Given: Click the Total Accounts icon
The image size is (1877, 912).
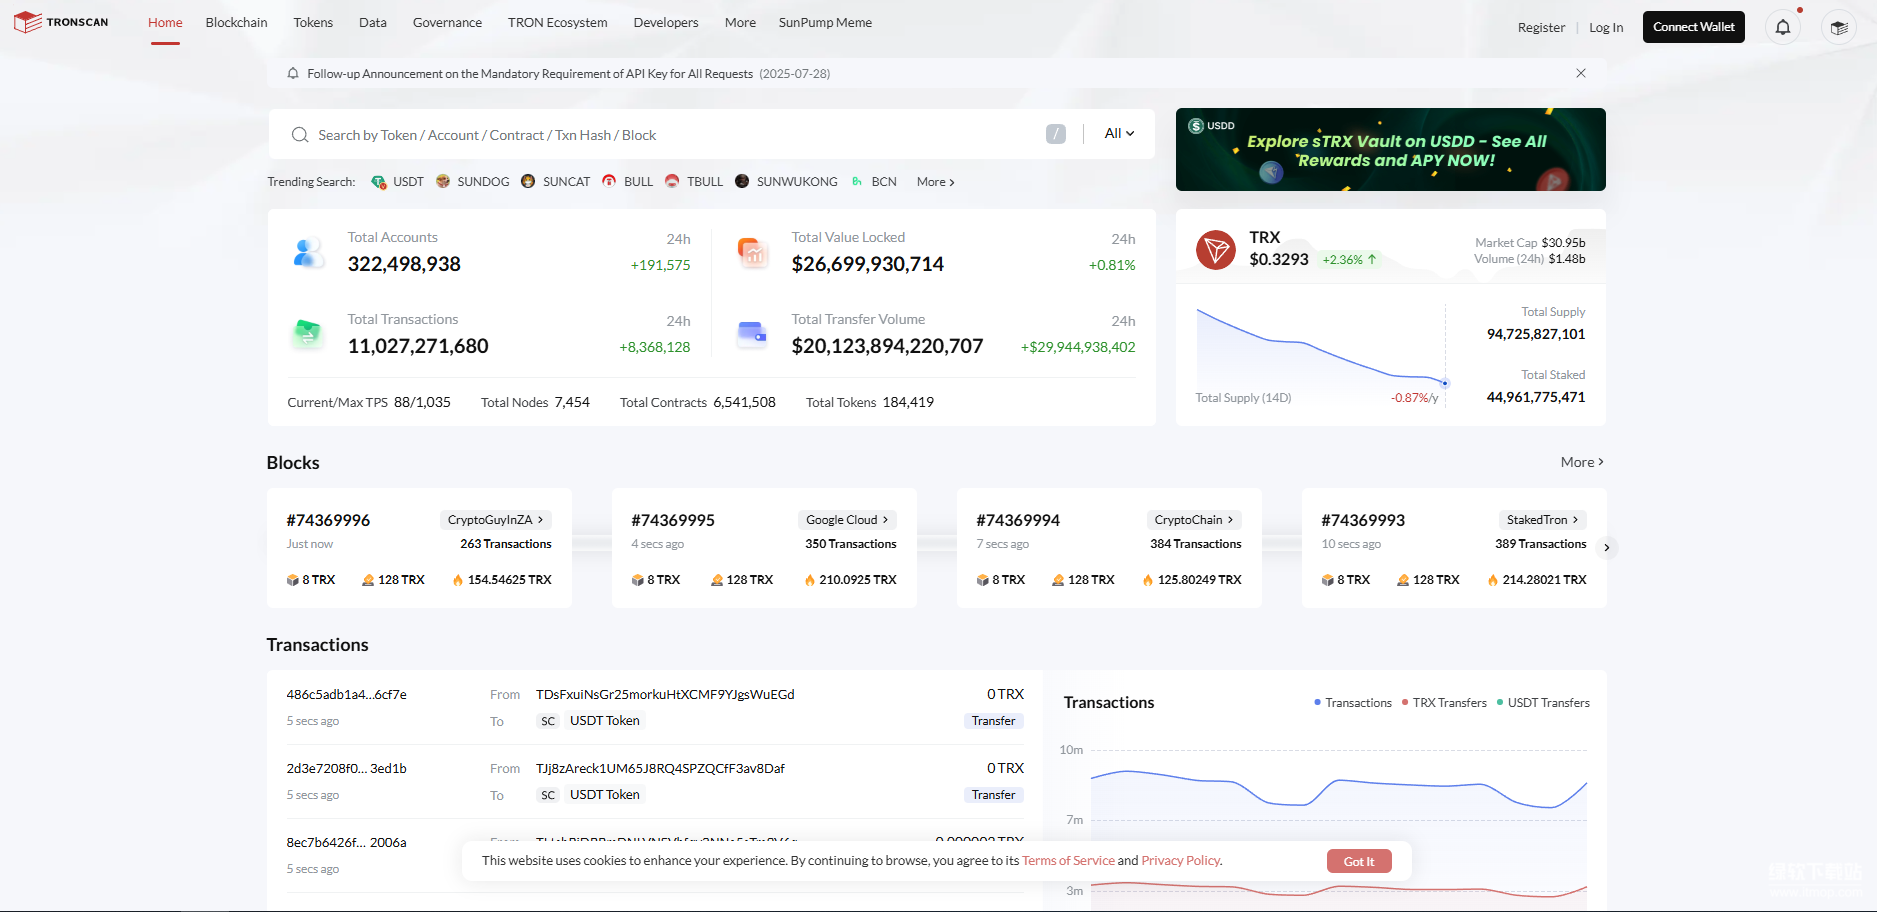Looking at the screenshot, I should tap(308, 253).
